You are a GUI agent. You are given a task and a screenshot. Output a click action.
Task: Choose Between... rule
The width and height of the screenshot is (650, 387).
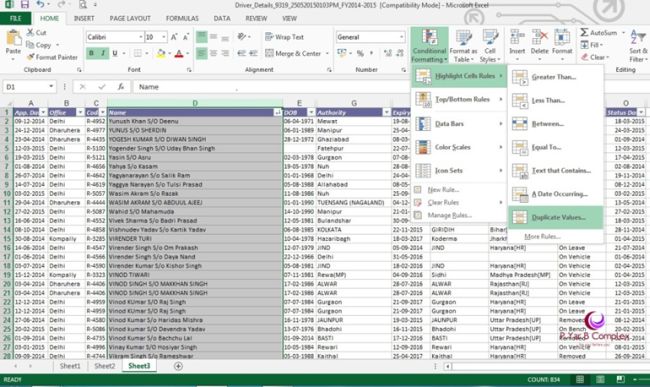tap(555, 123)
